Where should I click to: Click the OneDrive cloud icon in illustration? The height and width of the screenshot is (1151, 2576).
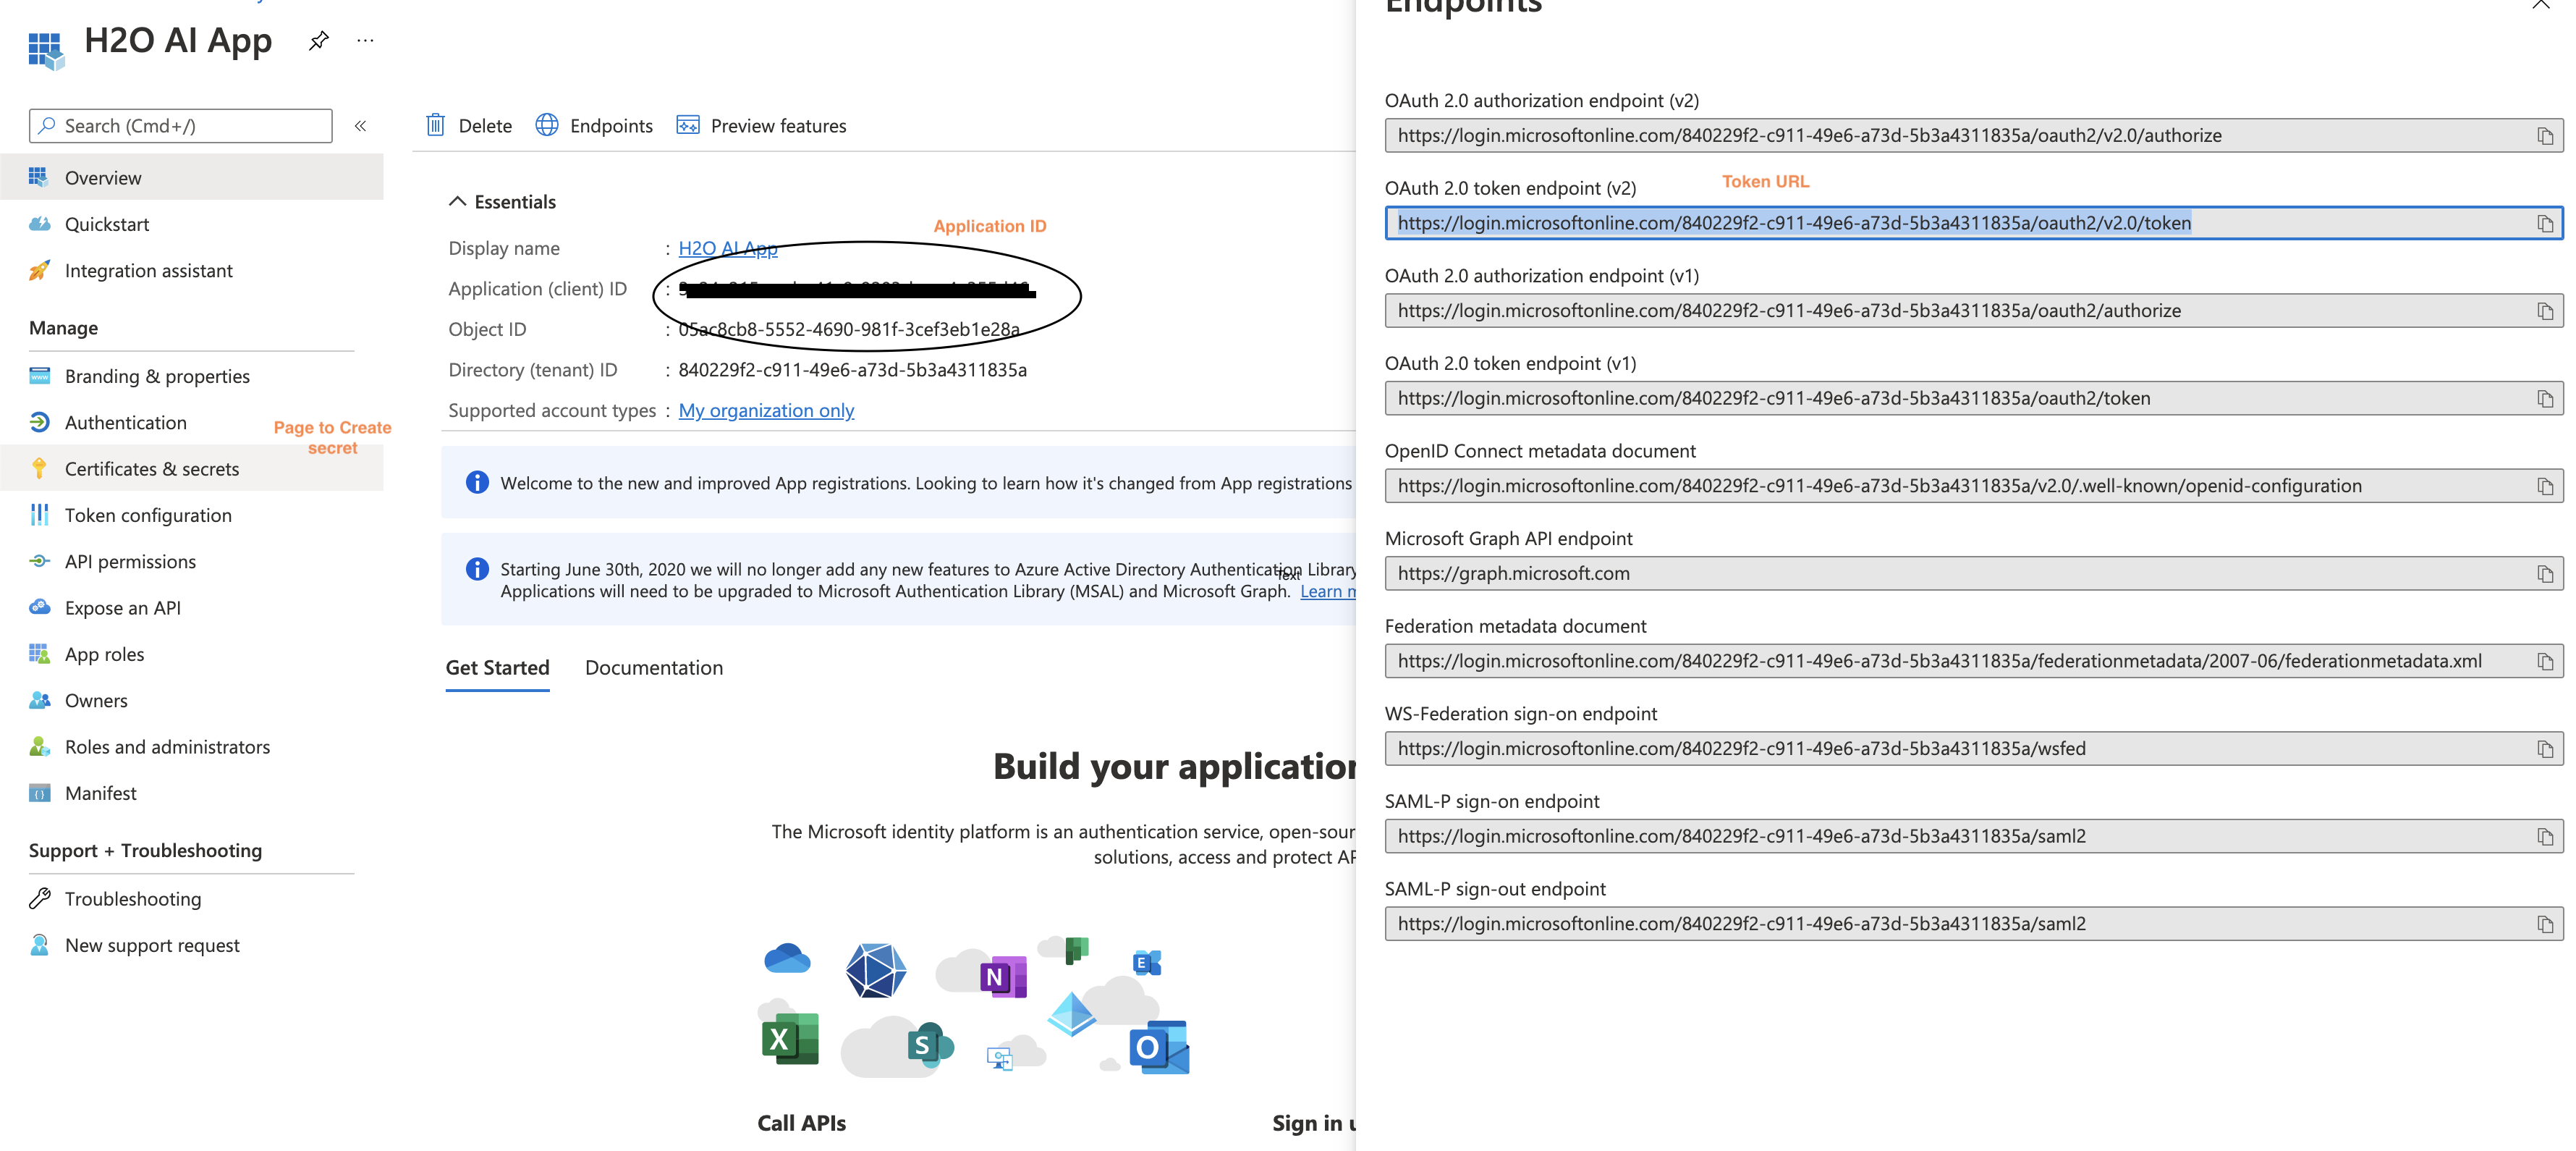tap(787, 958)
